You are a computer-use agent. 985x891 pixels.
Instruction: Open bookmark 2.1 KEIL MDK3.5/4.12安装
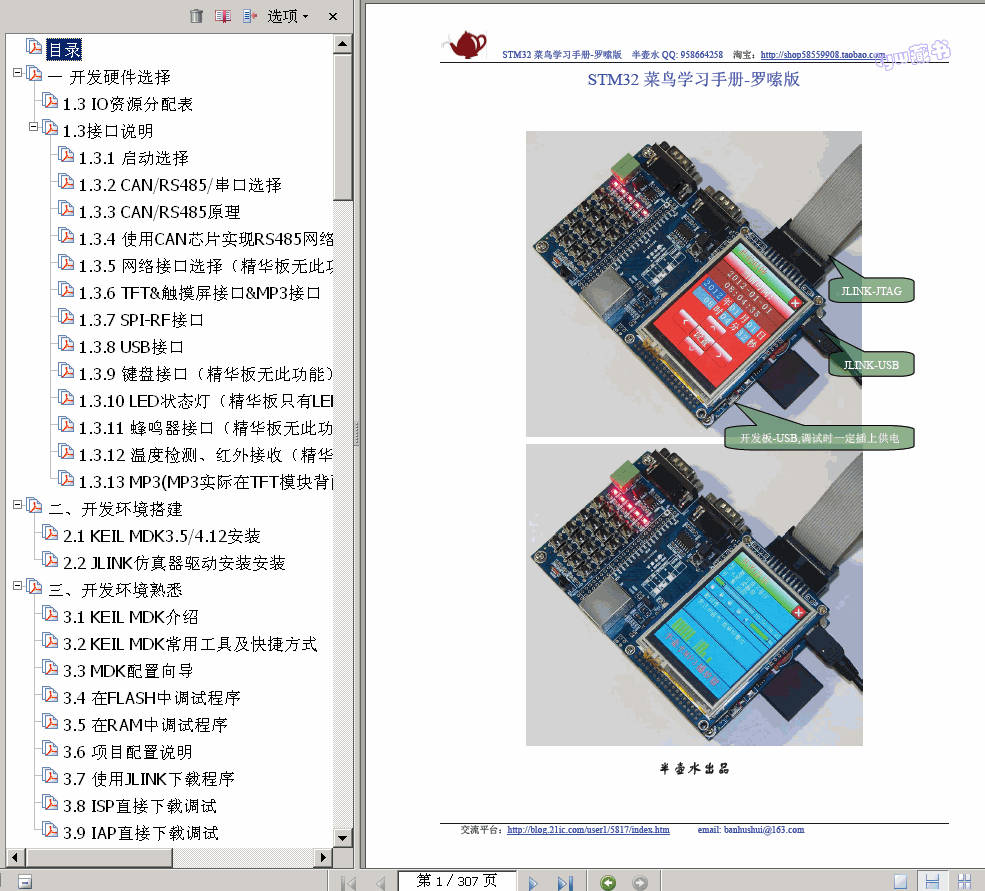[x=161, y=537]
